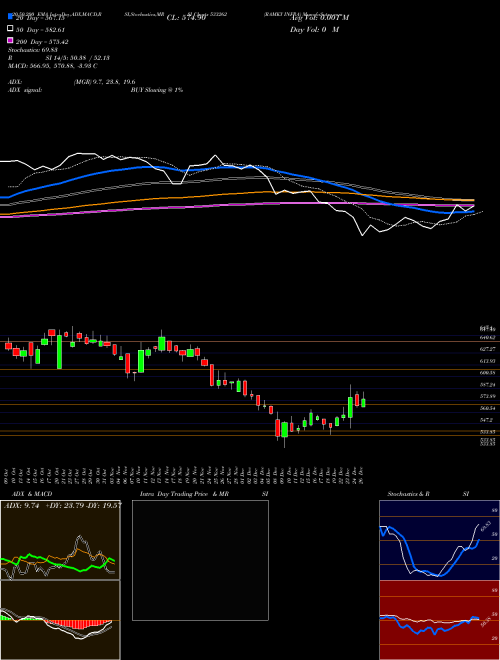Click the 'Day Vol: 0 M' text

pyautogui.click(x=314, y=29)
